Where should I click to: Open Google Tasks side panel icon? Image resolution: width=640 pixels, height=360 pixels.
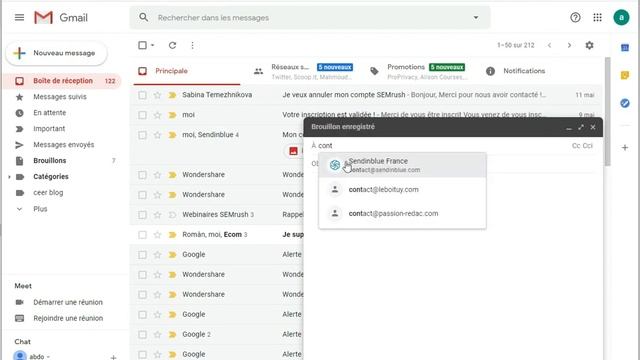[625, 103]
